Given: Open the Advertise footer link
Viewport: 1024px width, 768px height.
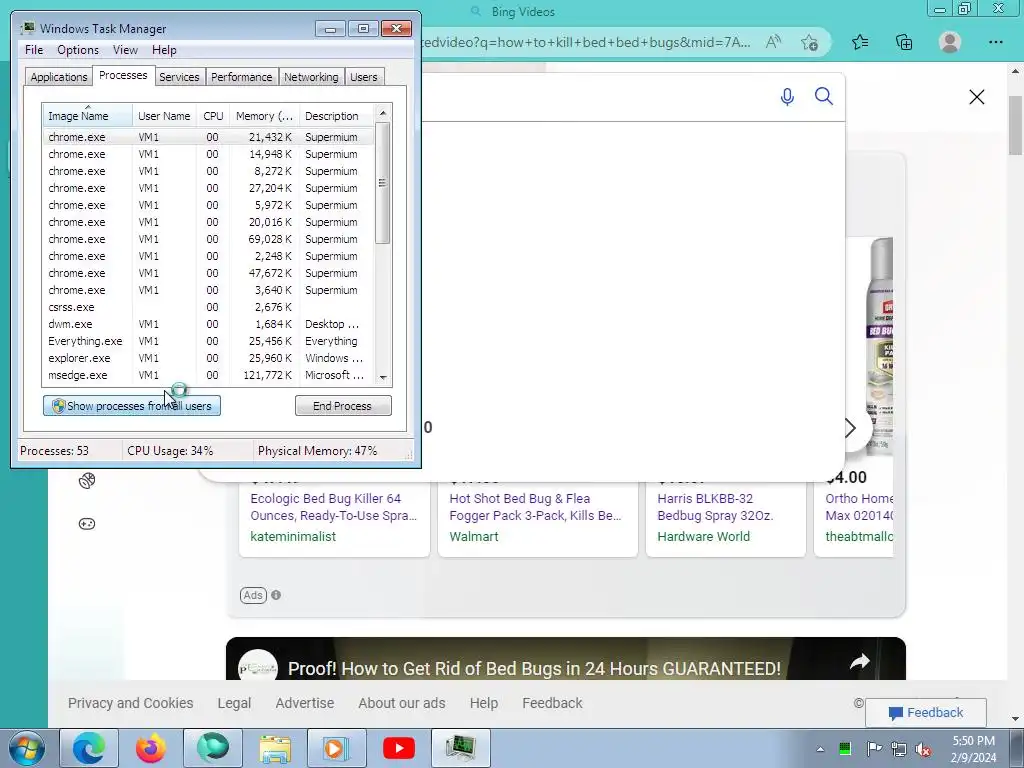Looking at the screenshot, I should (304, 703).
